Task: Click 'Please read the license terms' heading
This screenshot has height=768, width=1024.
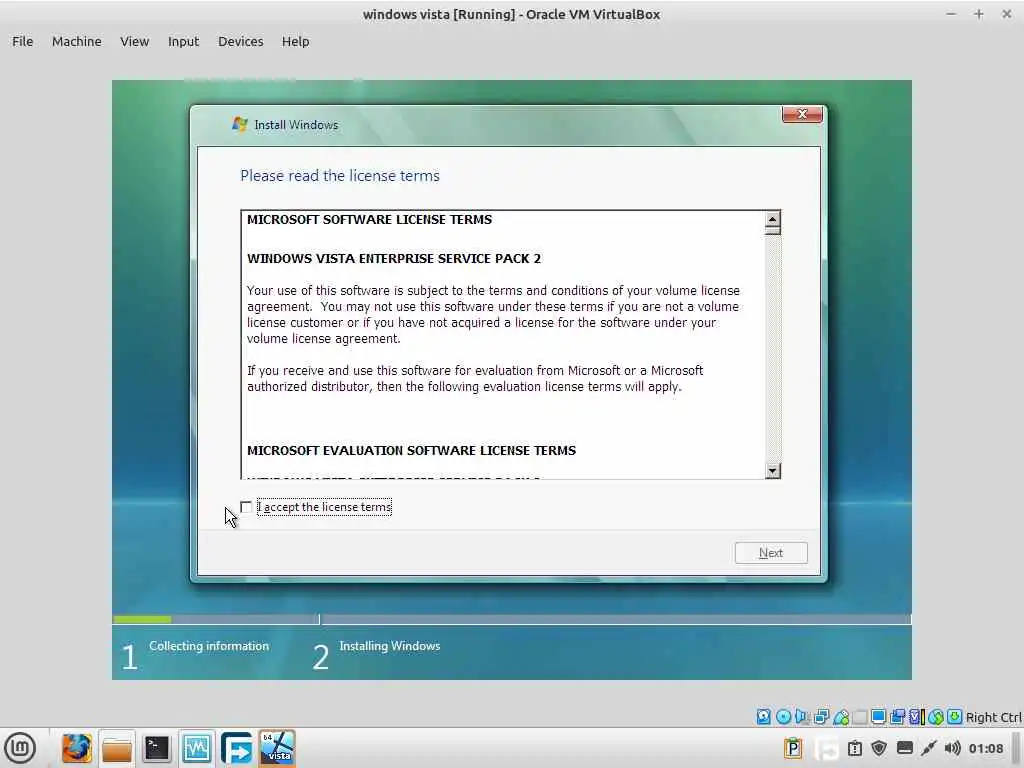Action: click(x=340, y=176)
